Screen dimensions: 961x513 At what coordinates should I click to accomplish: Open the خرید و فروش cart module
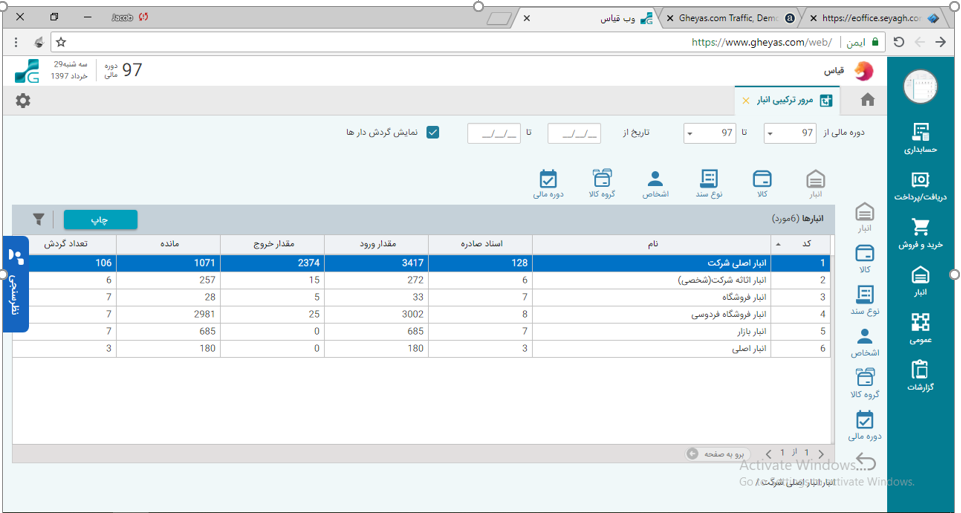[x=921, y=234]
